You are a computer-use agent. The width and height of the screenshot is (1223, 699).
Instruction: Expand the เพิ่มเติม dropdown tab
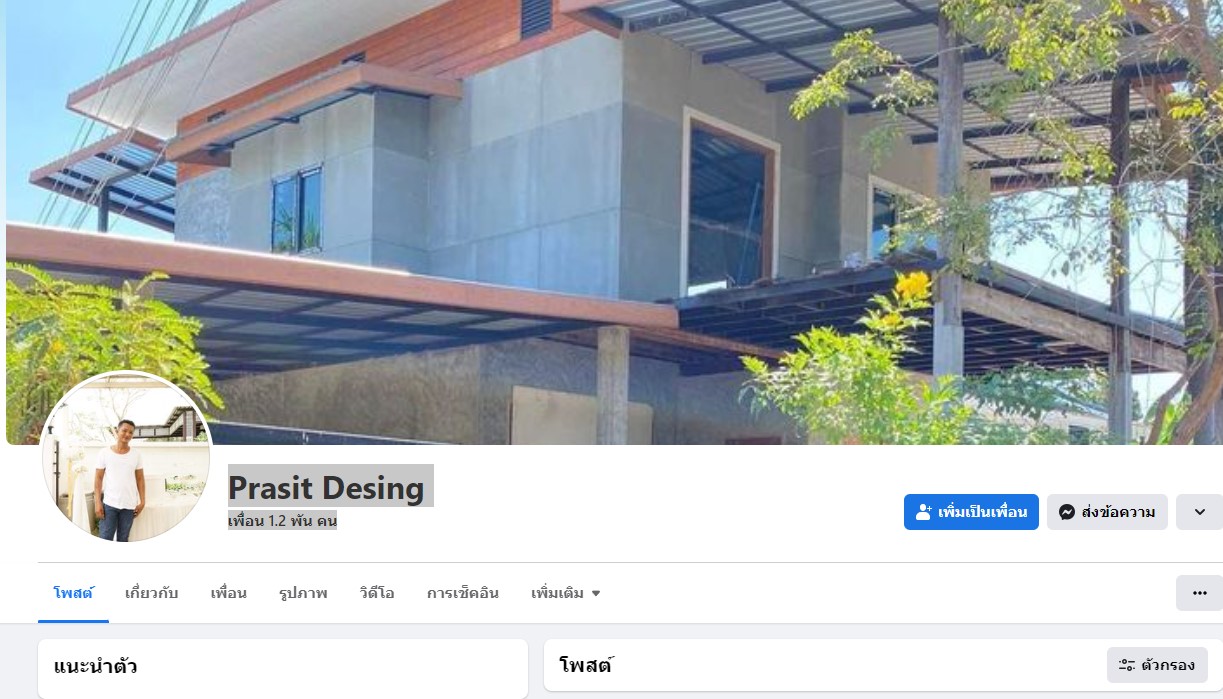click(x=566, y=593)
